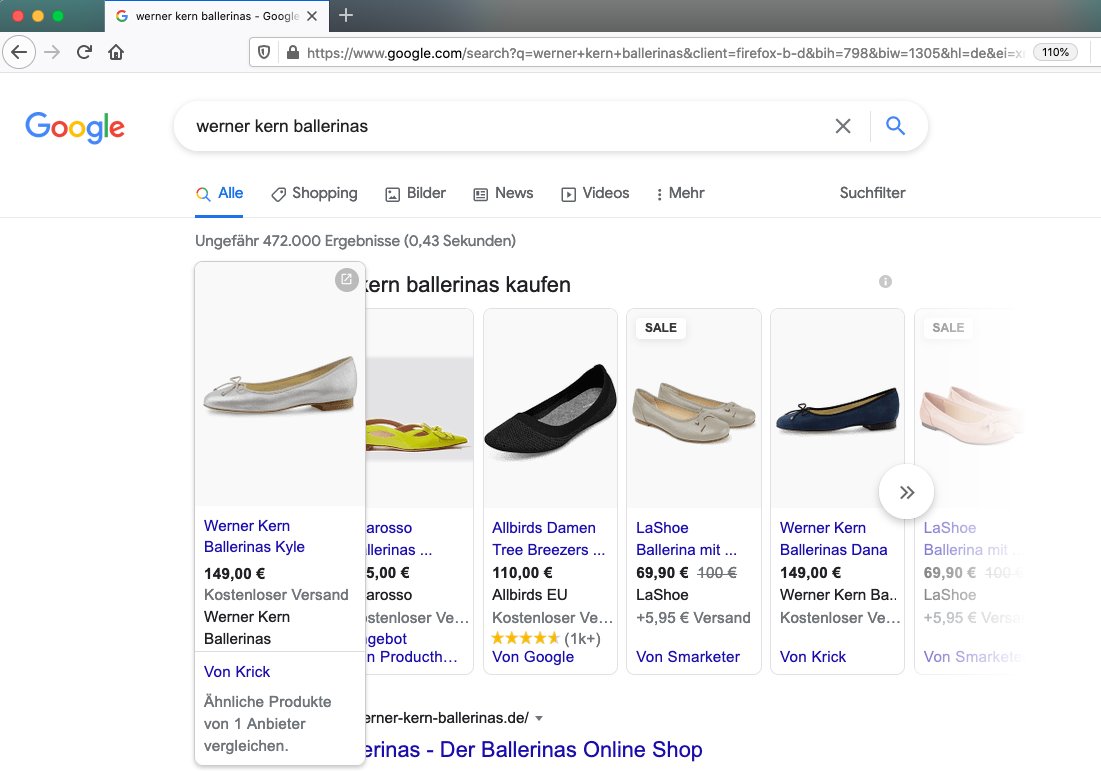This screenshot has height=771, width=1101.
Task: Switch to the Bilder tab
Action: point(416,193)
